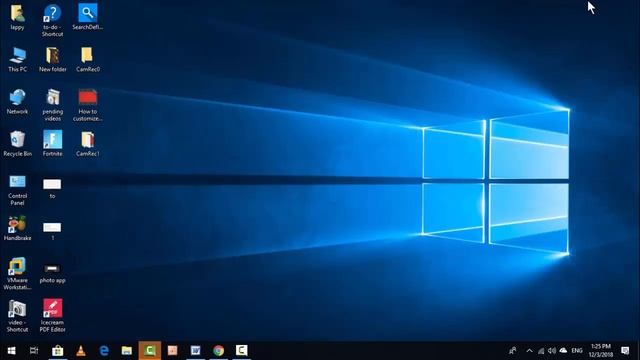Open Task View from the taskbar
The width and height of the screenshot is (640, 360).
click(34, 351)
